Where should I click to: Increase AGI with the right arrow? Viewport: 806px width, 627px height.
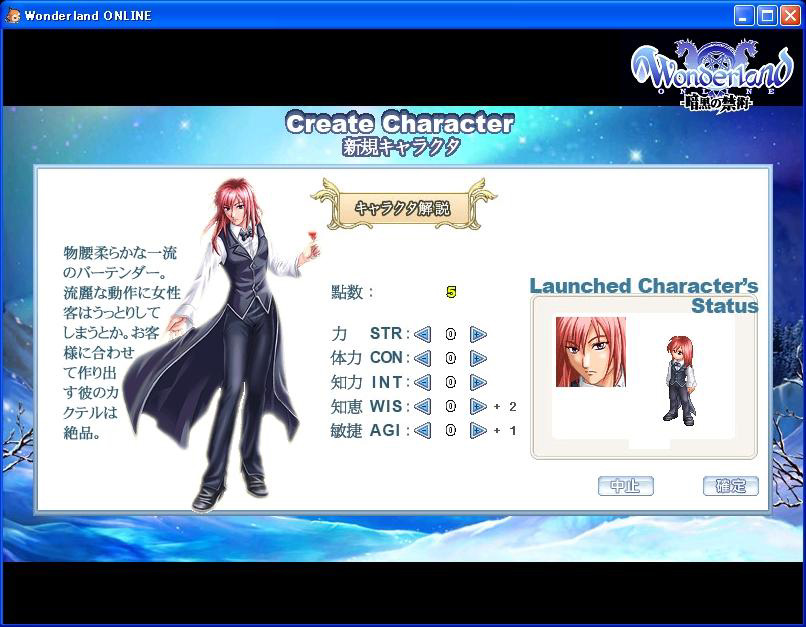tap(478, 430)
